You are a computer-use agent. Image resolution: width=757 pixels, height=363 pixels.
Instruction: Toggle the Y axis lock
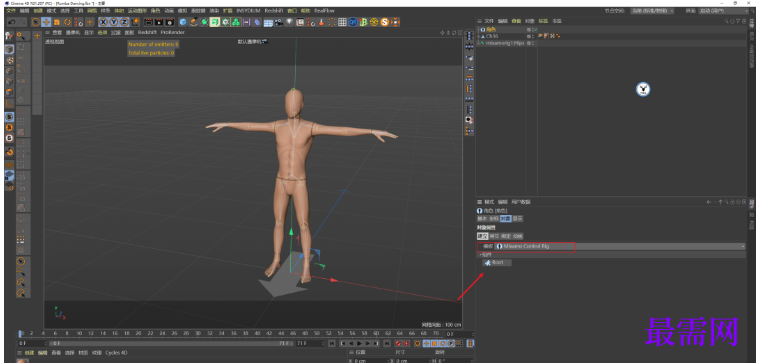[x=114, y=22]
